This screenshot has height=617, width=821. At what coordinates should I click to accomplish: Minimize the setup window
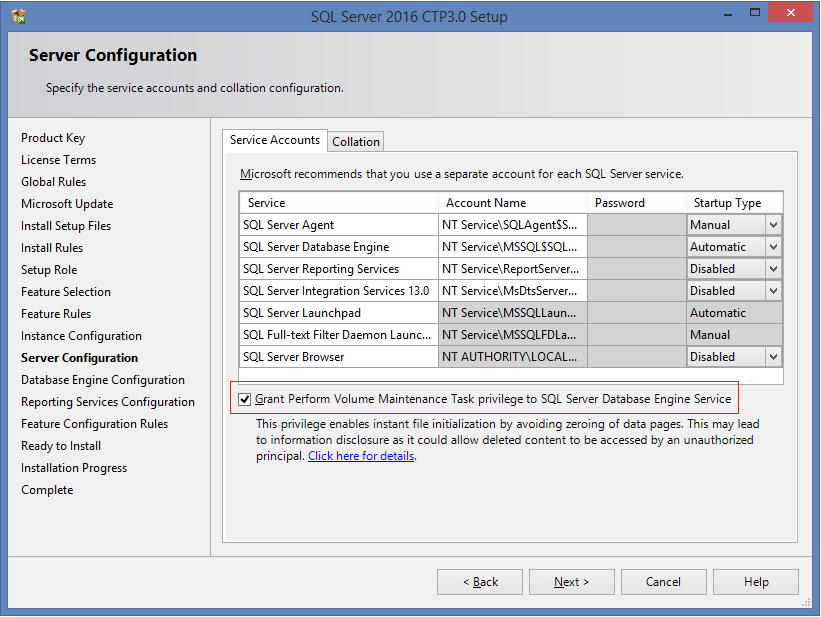[x=728, y=14]
